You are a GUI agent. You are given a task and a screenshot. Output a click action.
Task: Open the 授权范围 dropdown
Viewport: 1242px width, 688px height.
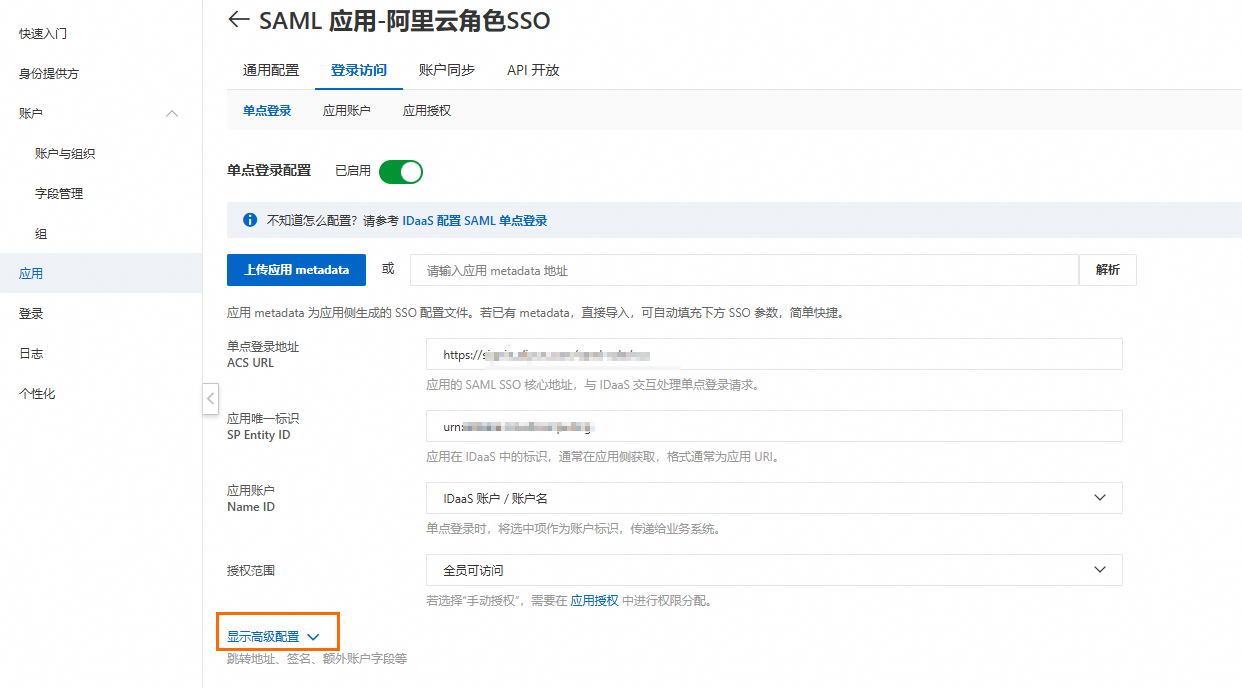point(774,570)
